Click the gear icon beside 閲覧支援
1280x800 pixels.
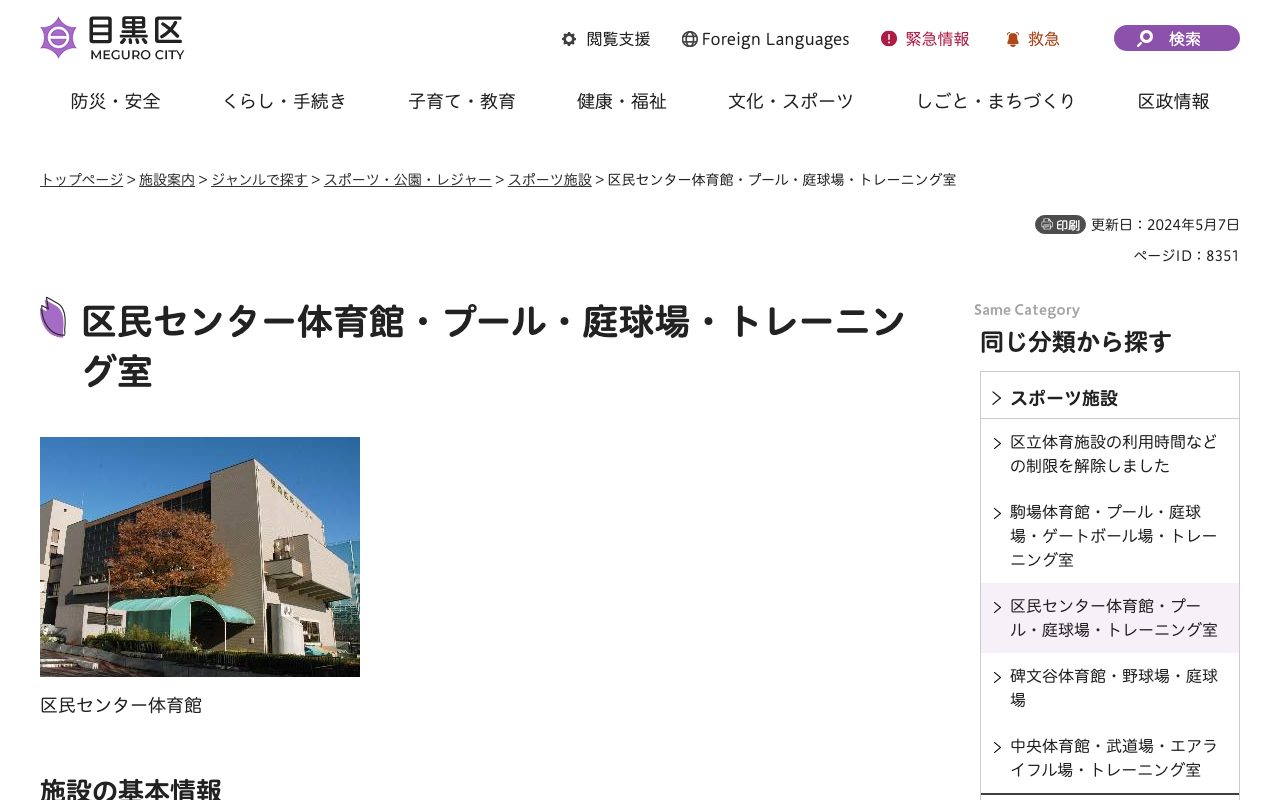[569, 39]
